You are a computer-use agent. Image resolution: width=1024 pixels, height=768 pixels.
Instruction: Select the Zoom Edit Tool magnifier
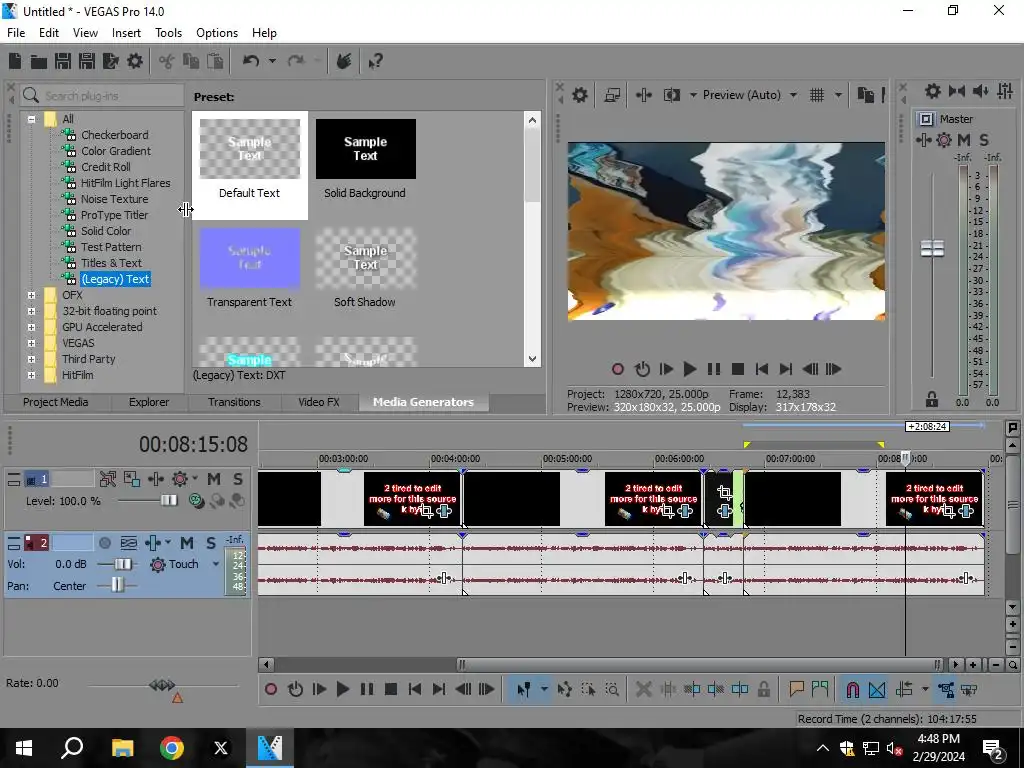coord(612,690)
